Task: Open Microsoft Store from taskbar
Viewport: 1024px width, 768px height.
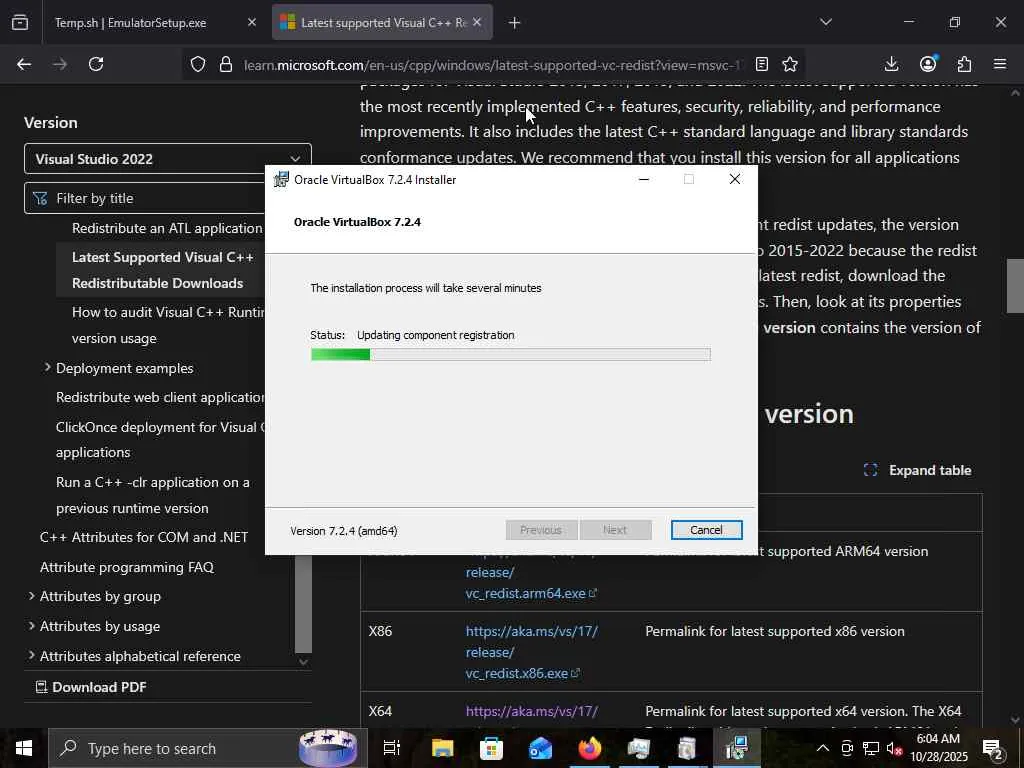Action: 491,748
